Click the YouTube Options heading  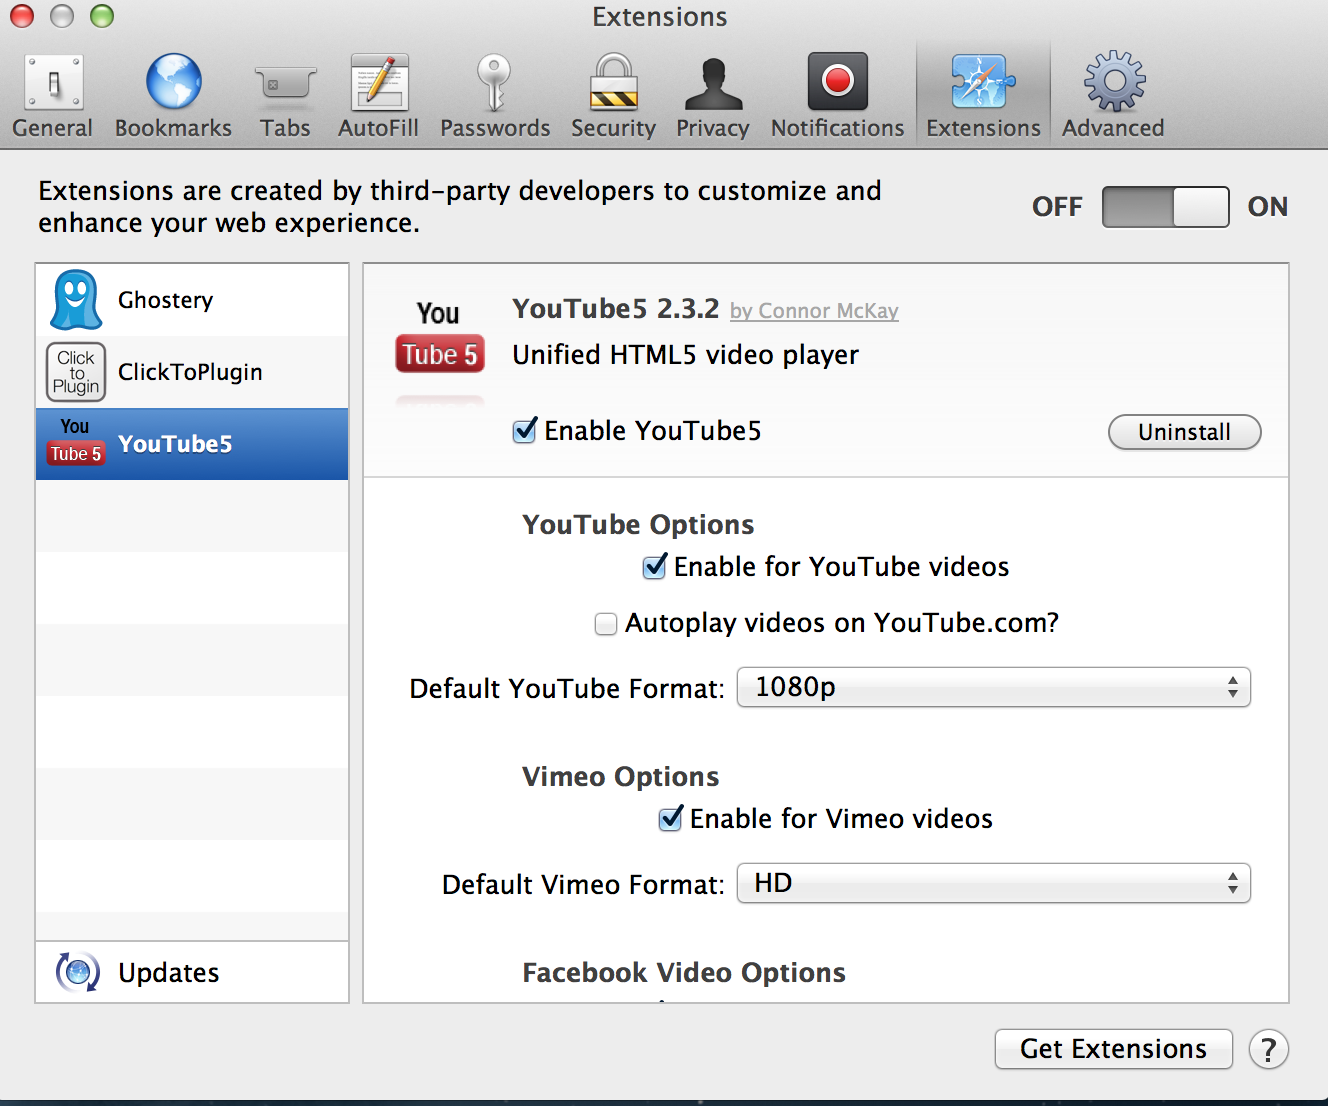point(638,525)
